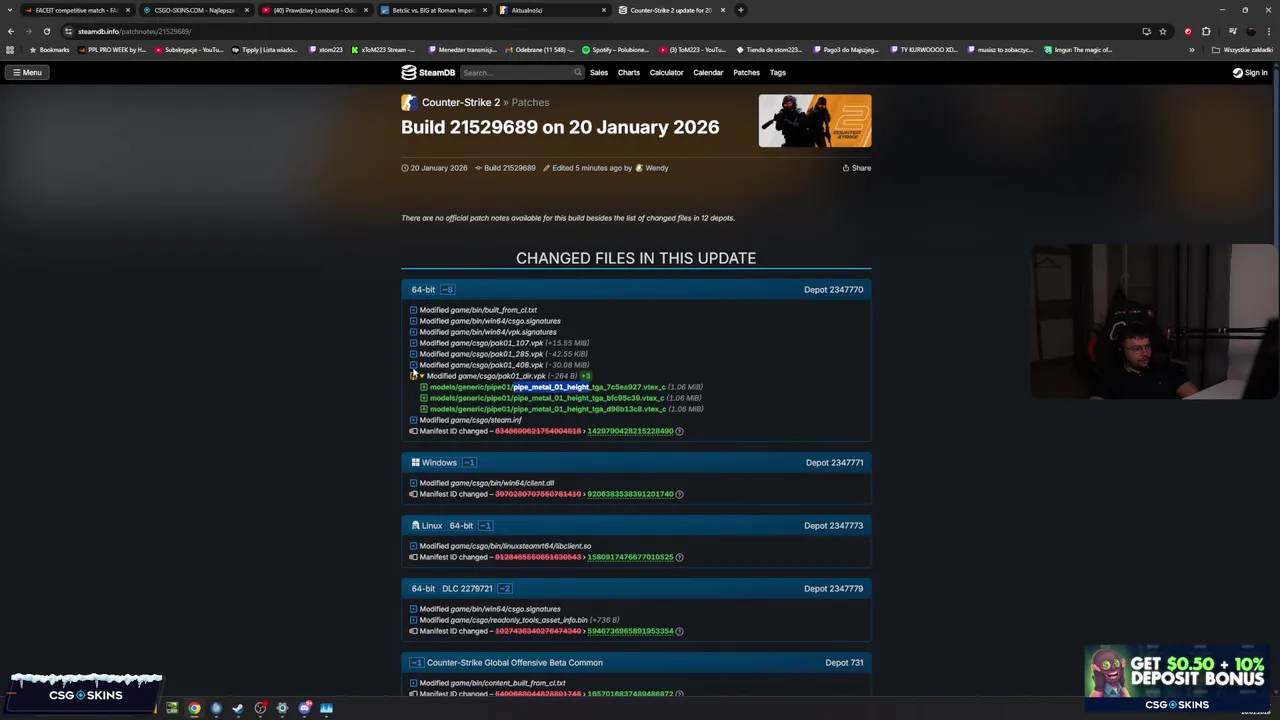The width and height of the screenshot is (1280, 720).
Task: Open the Steam taskbar icon
Action: [238, 708]
